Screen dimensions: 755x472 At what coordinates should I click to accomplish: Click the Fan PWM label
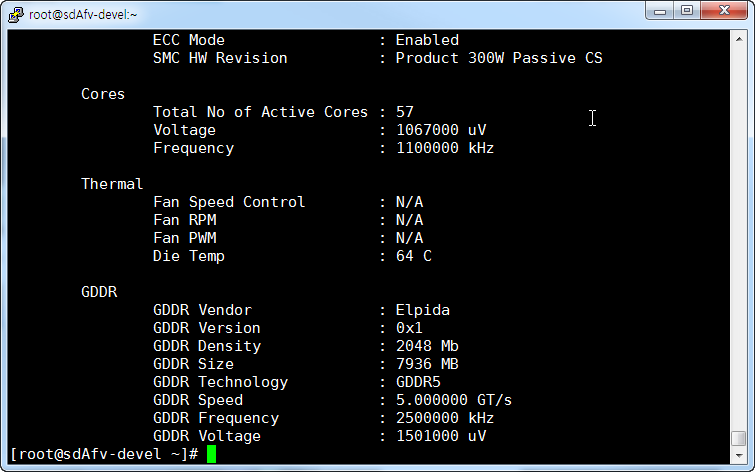pos(185,238)
